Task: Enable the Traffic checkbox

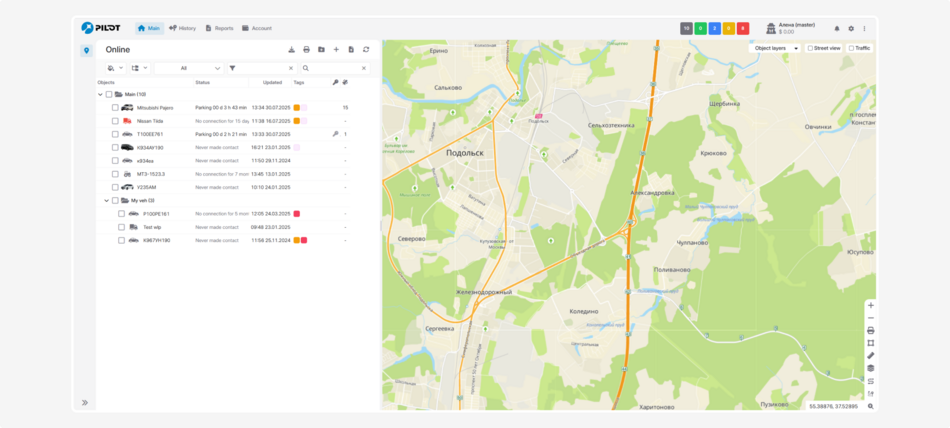Action: pos(851,48)
